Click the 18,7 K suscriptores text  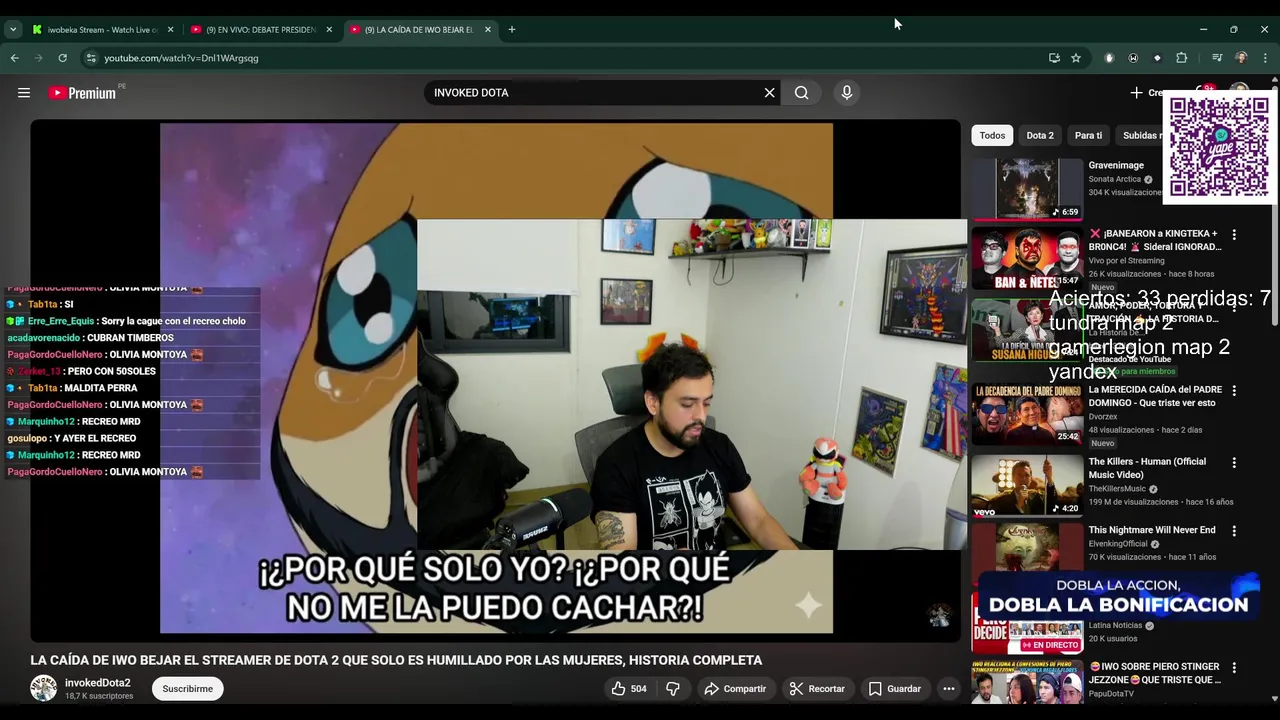click(99, 696)
